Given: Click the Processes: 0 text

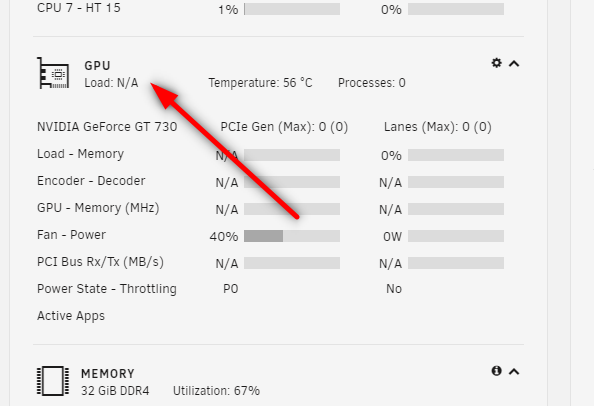Looking at the screenshot, I should [372, 83].
